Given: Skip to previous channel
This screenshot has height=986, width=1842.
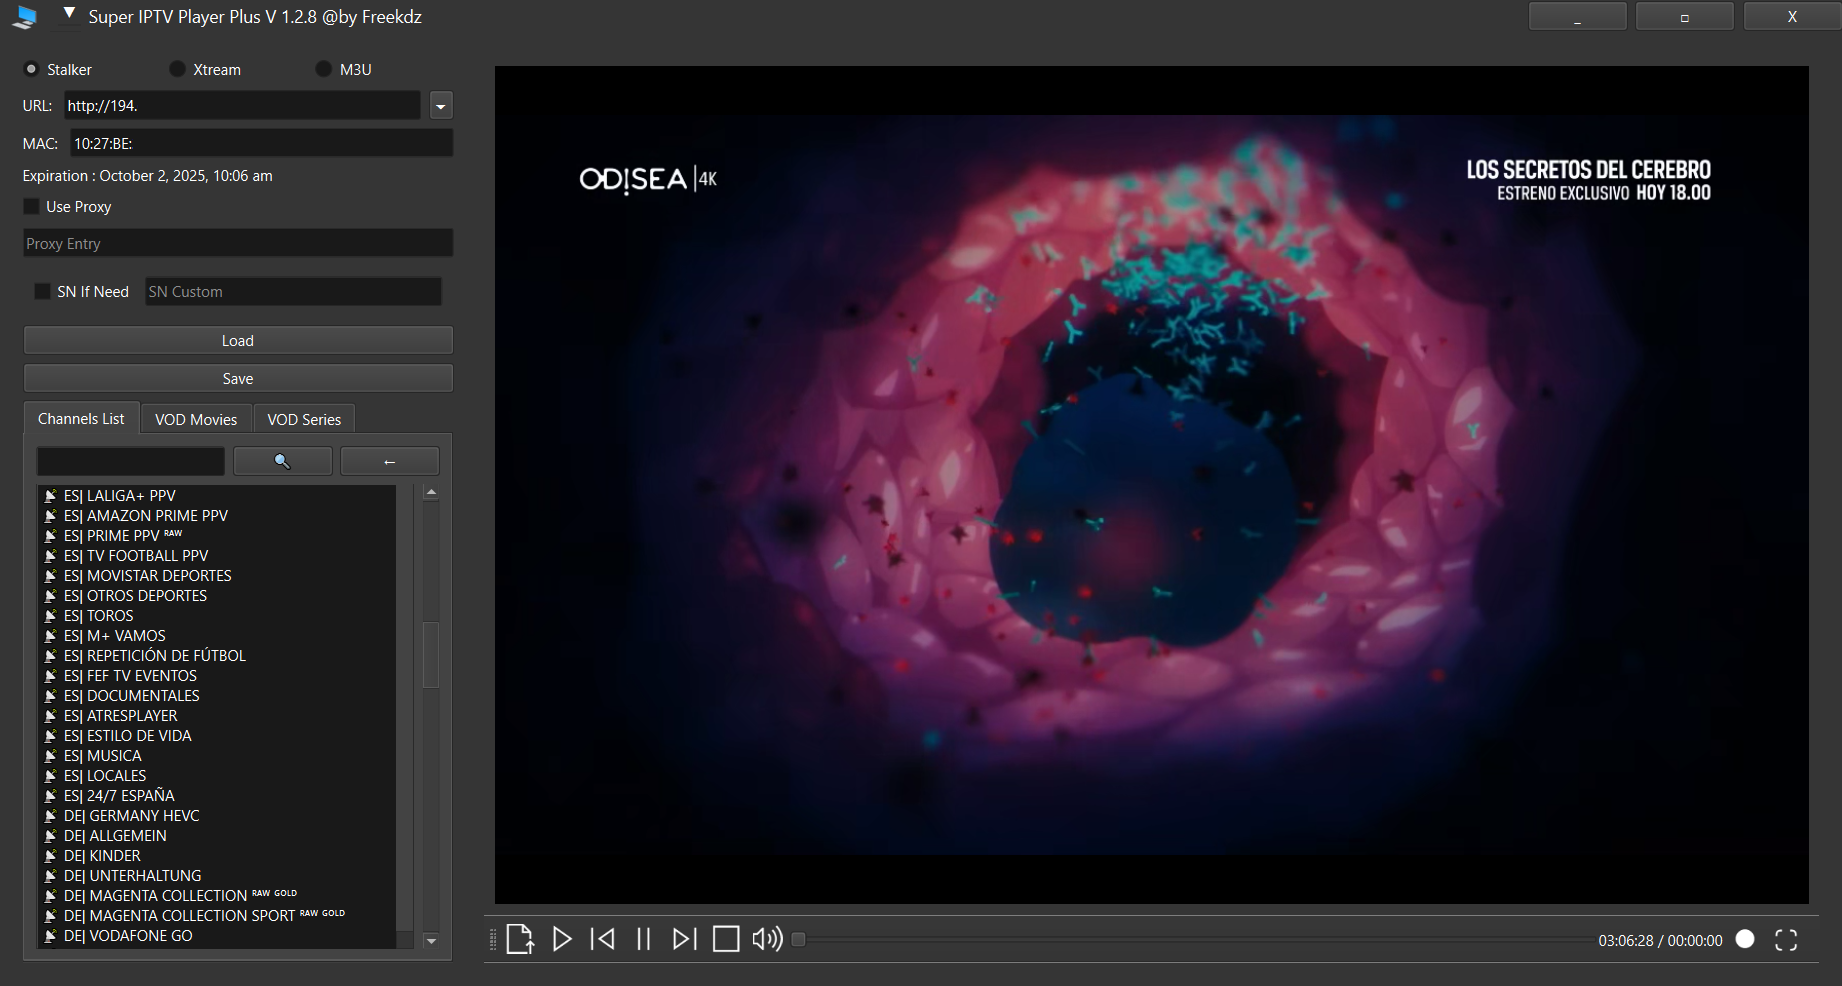Looking at the screenshot, I should (x=603, y=939).
